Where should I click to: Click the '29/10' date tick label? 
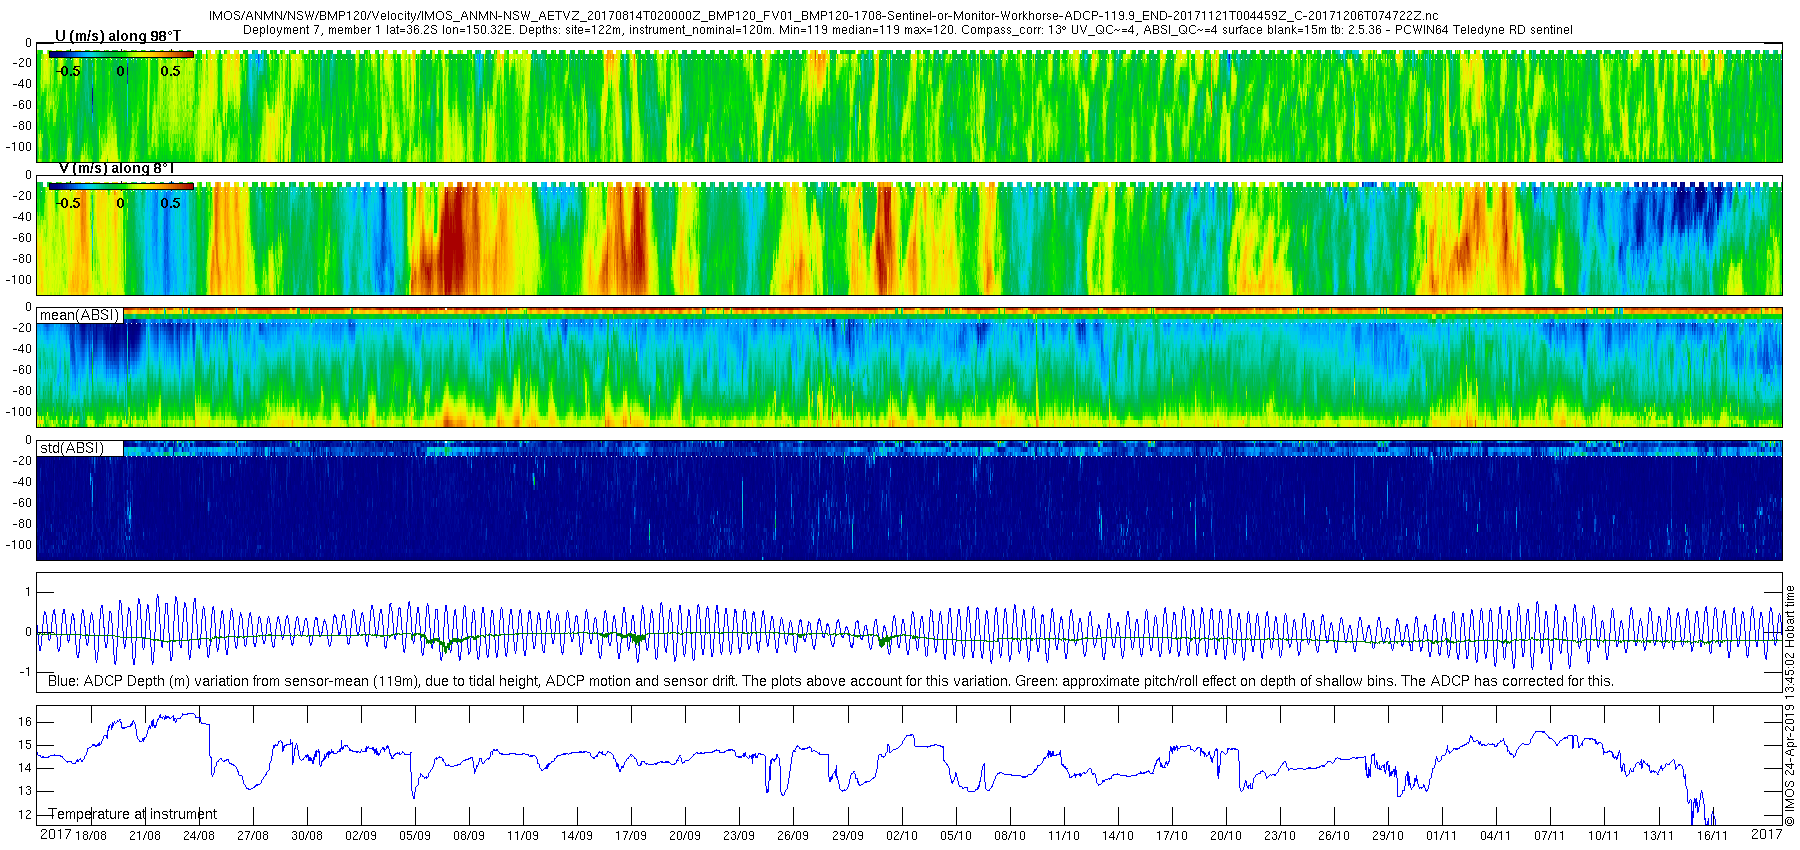pos(1388,835)
